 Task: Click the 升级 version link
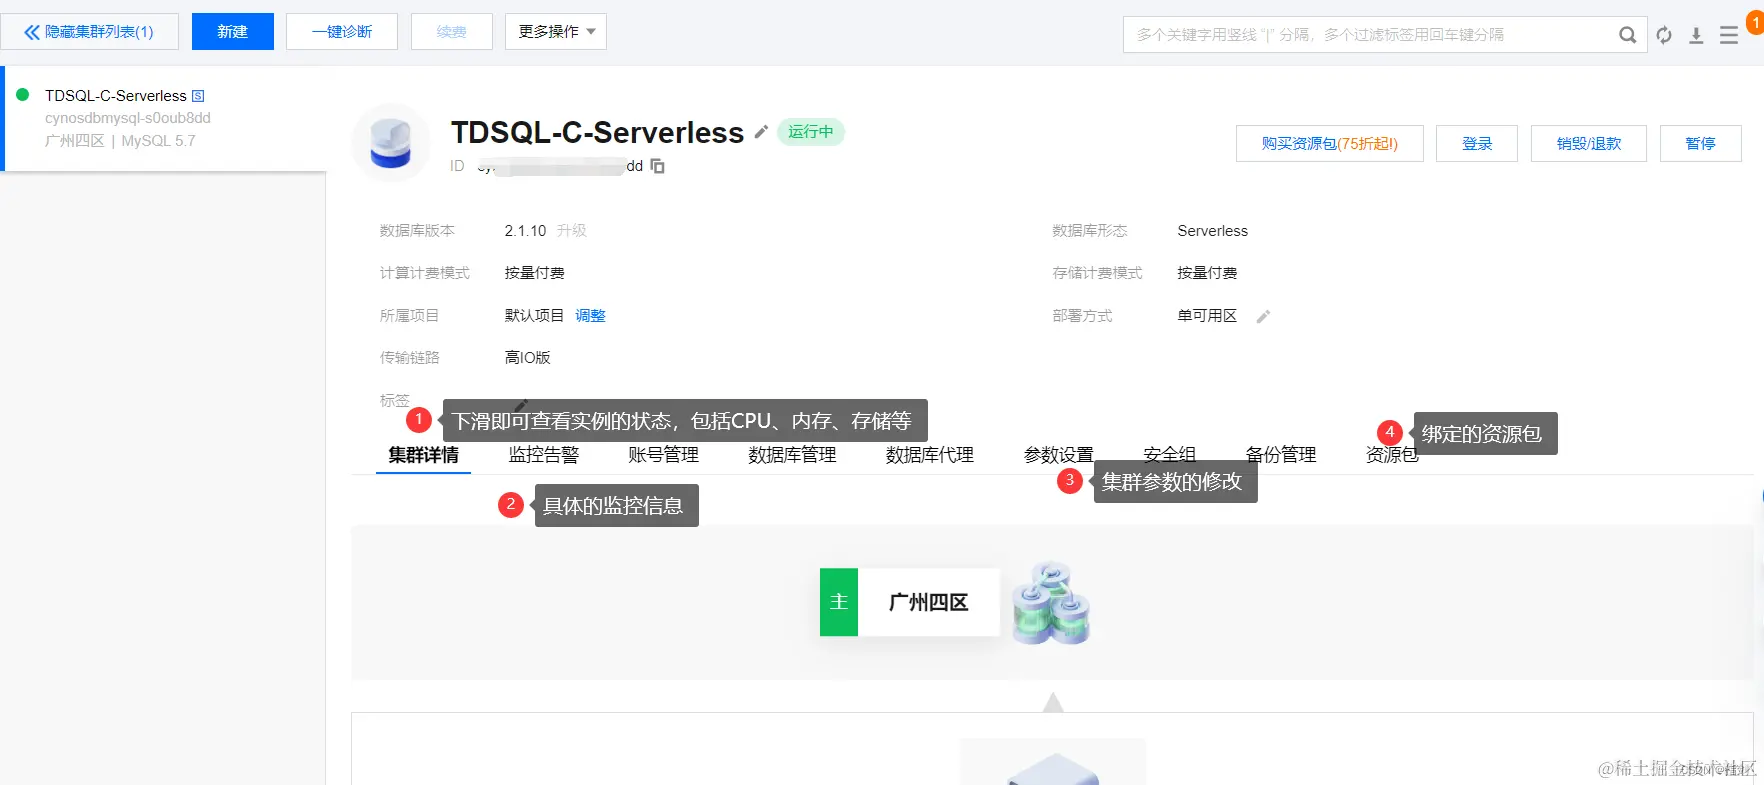point(572,231)
